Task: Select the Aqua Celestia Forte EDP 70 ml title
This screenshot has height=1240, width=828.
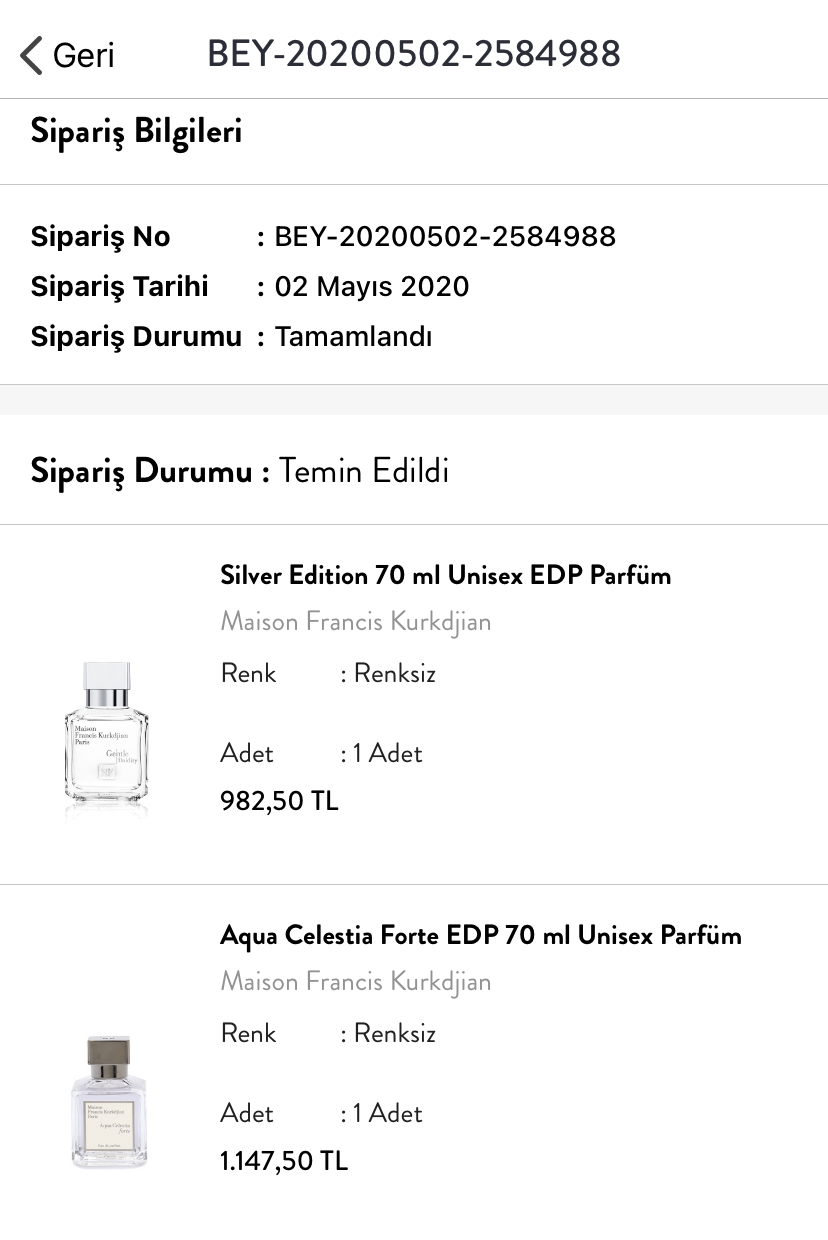Action: pyautogui.click(x=481, y=935)
